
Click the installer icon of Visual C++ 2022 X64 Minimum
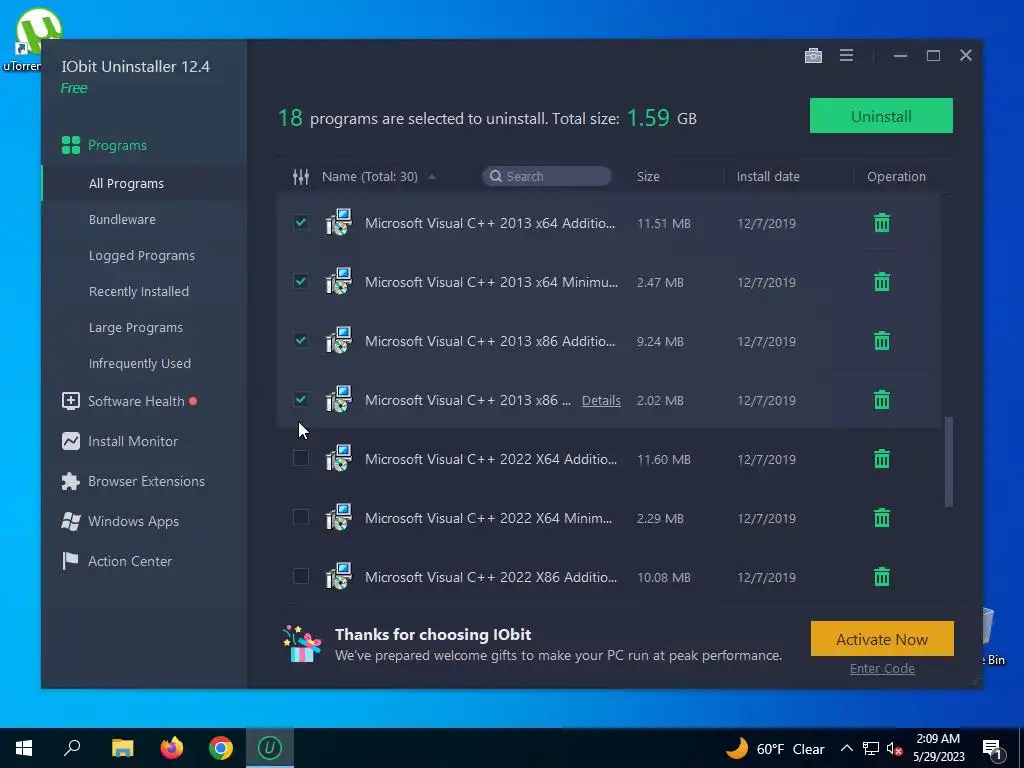[338, 517]
